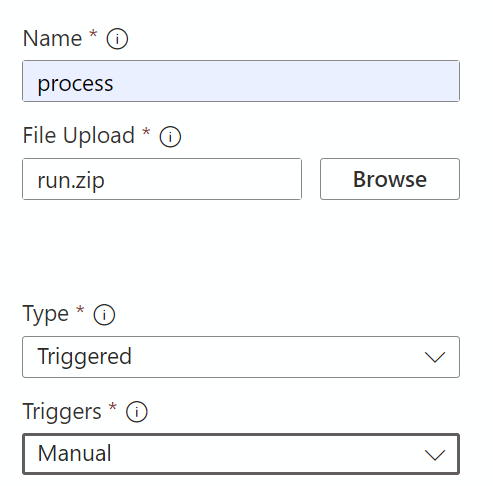Place cursor after the word 'process'

point(114,83)
